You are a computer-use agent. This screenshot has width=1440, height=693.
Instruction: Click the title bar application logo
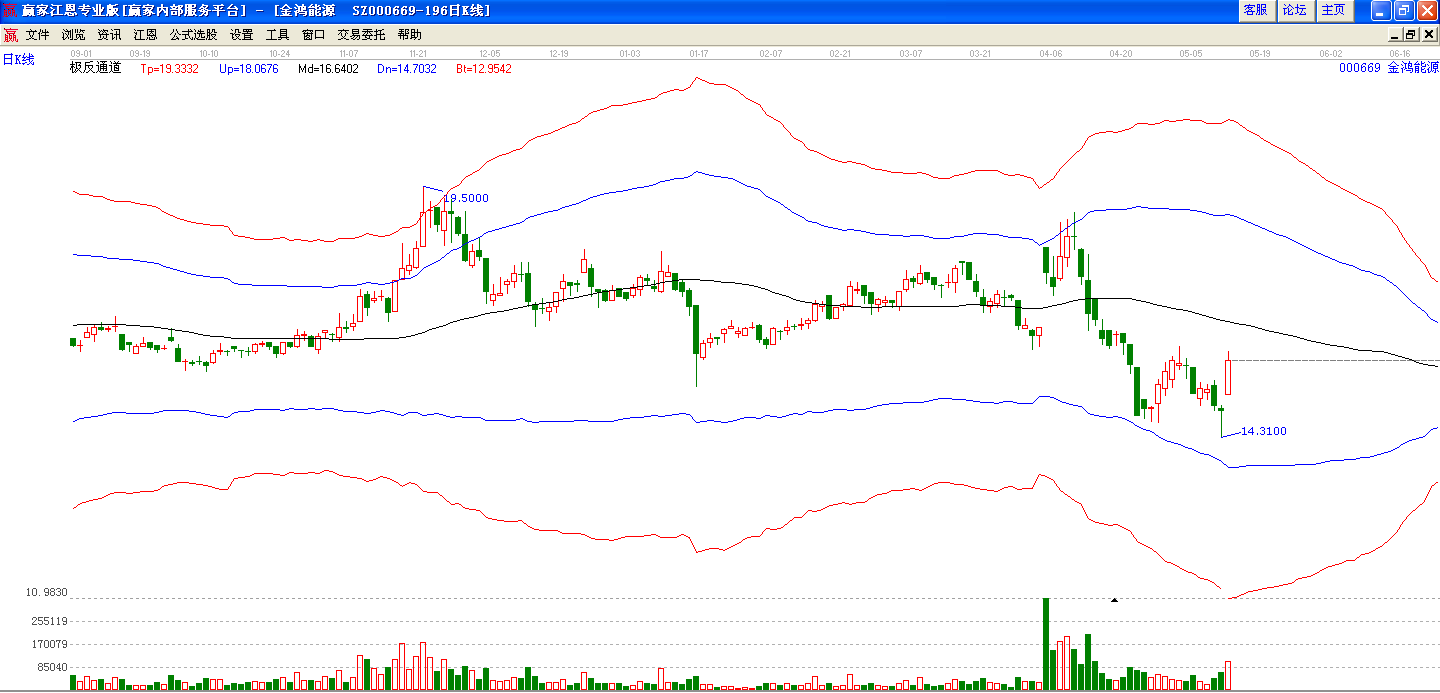coord(10,10)
